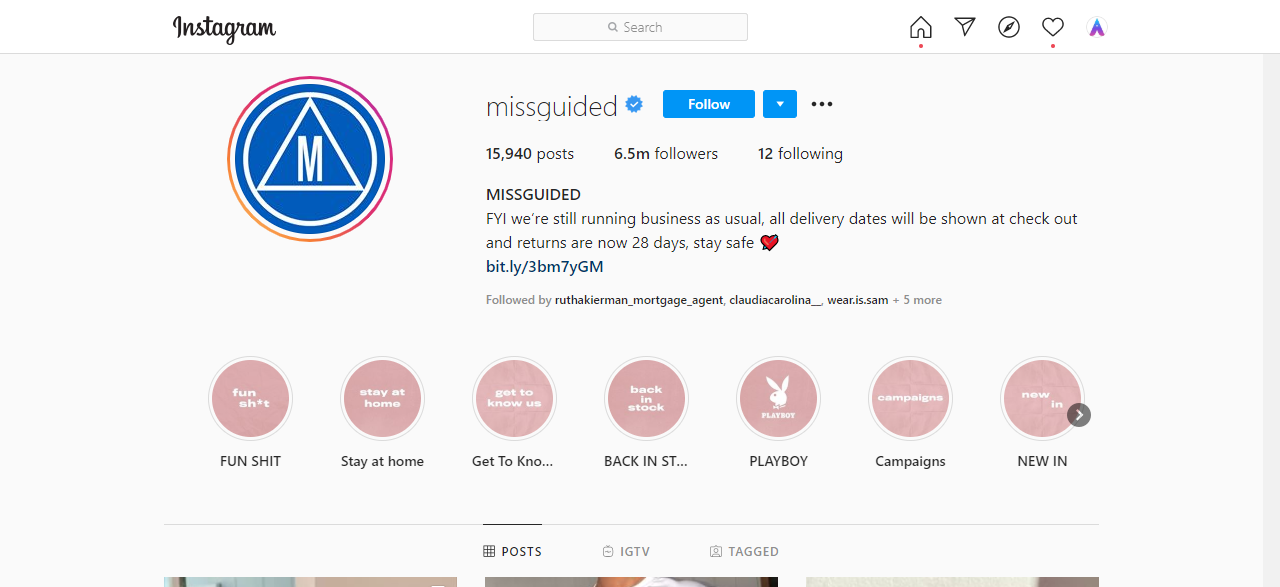View the 6.5m followers list

coord(666,154)
